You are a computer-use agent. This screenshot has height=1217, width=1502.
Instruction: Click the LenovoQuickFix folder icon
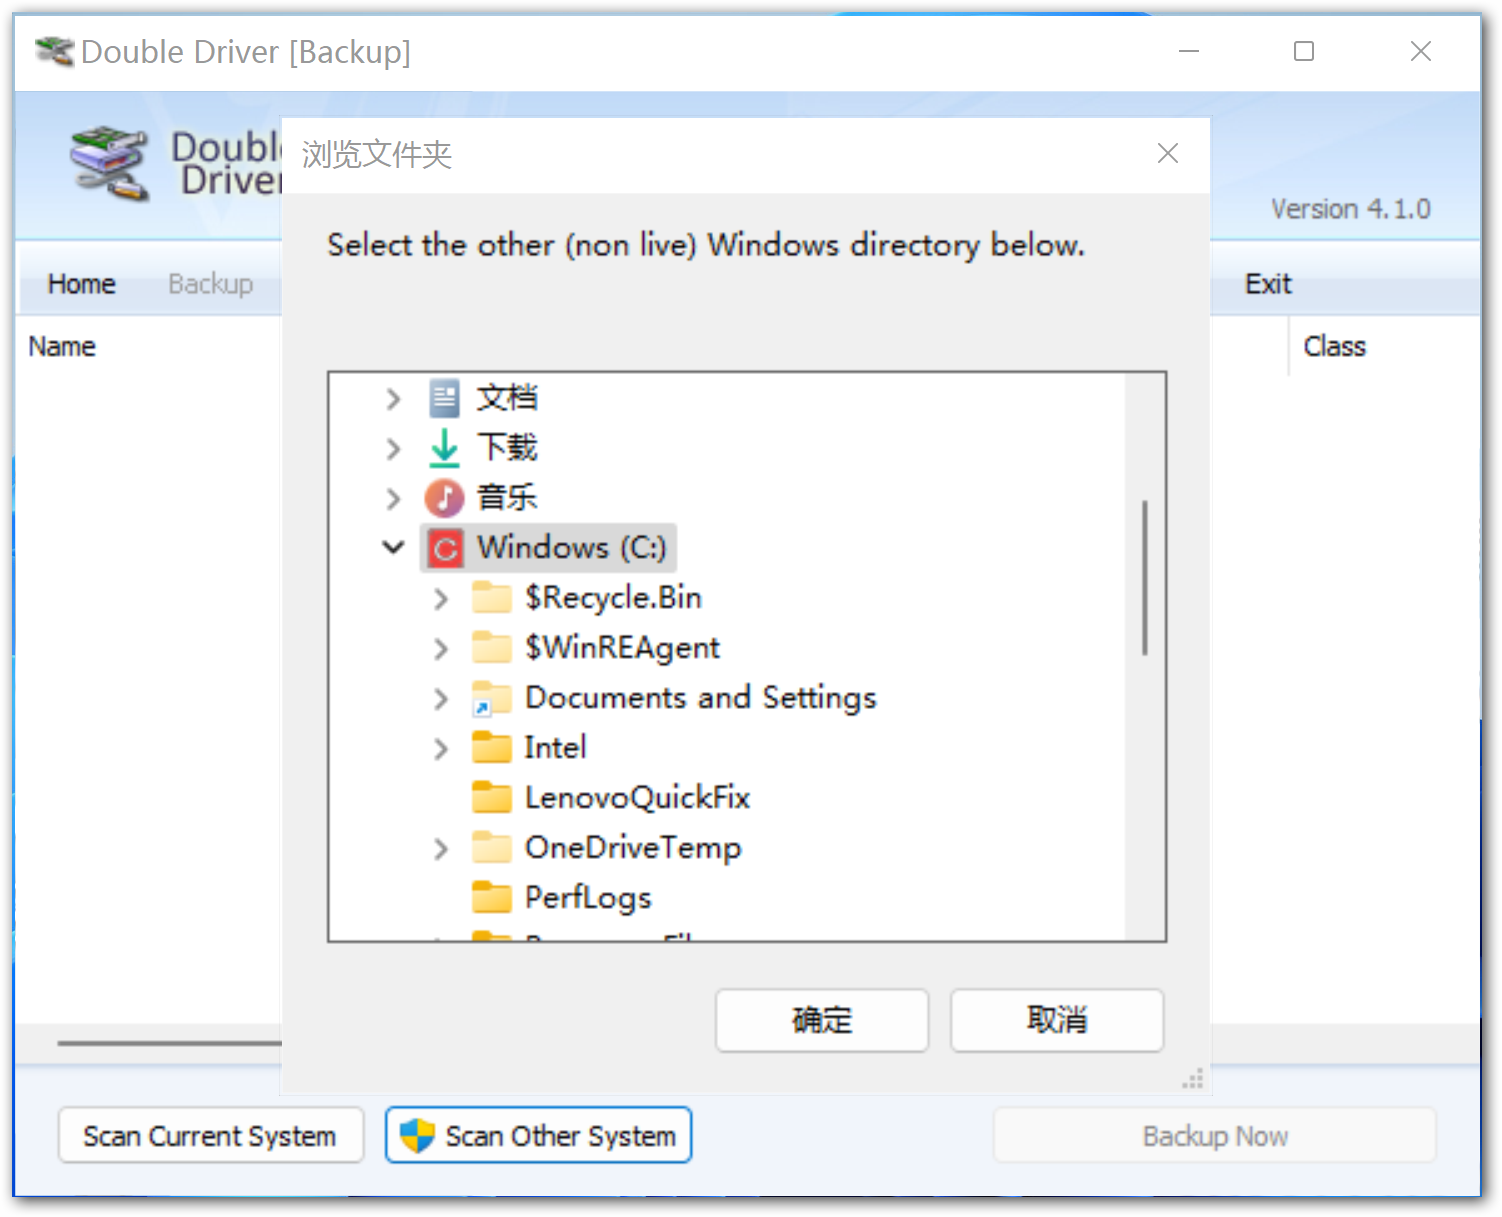pos(492,797)
